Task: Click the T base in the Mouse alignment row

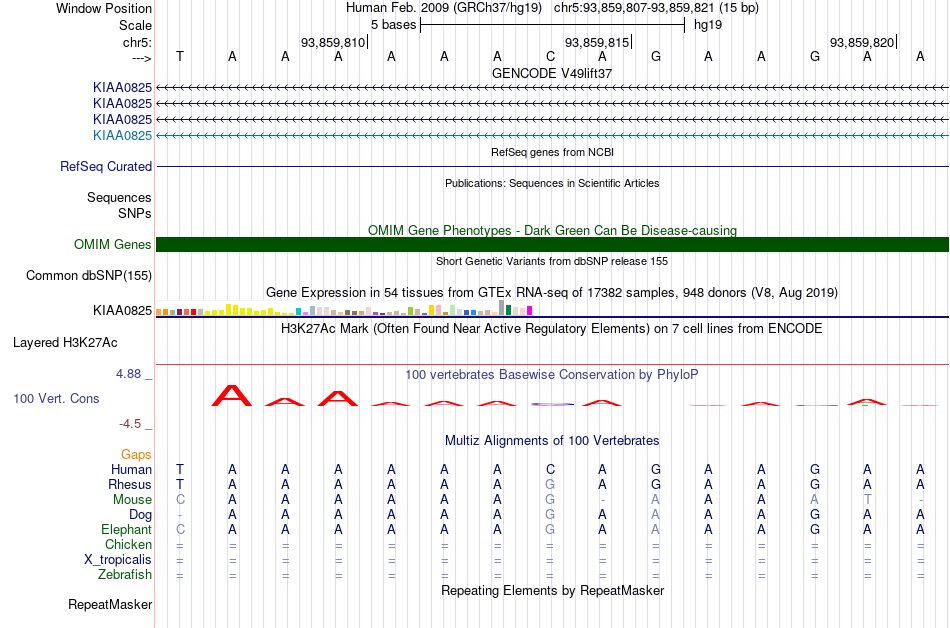Action: pos(868,500)
